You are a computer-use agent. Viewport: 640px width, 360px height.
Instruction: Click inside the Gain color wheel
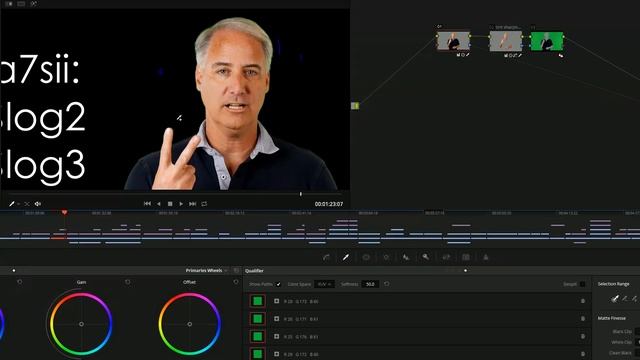81,324
